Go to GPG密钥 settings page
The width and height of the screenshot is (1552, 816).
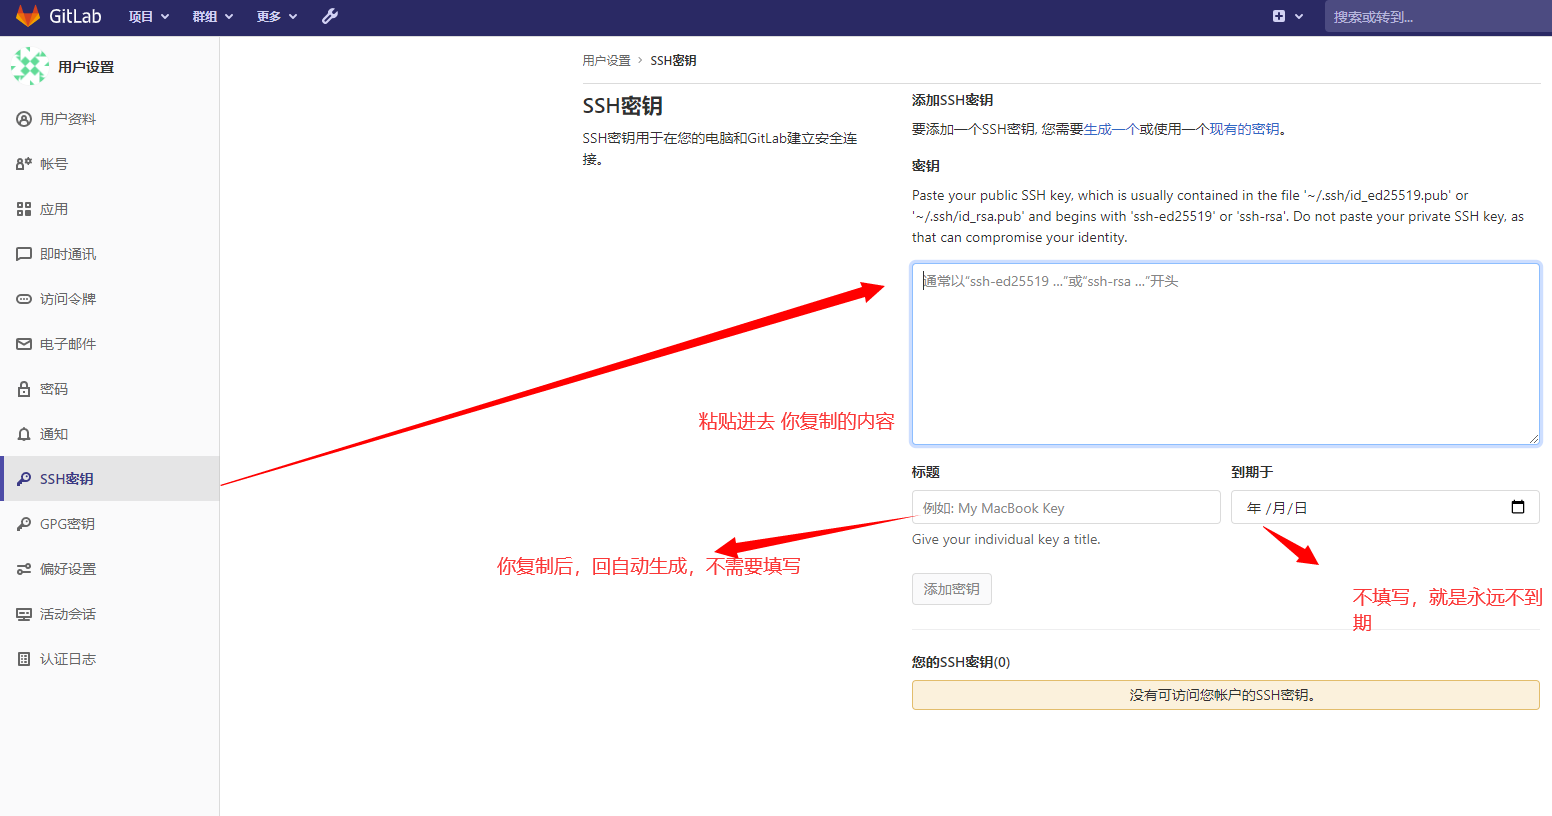click(x=67, y=524)
